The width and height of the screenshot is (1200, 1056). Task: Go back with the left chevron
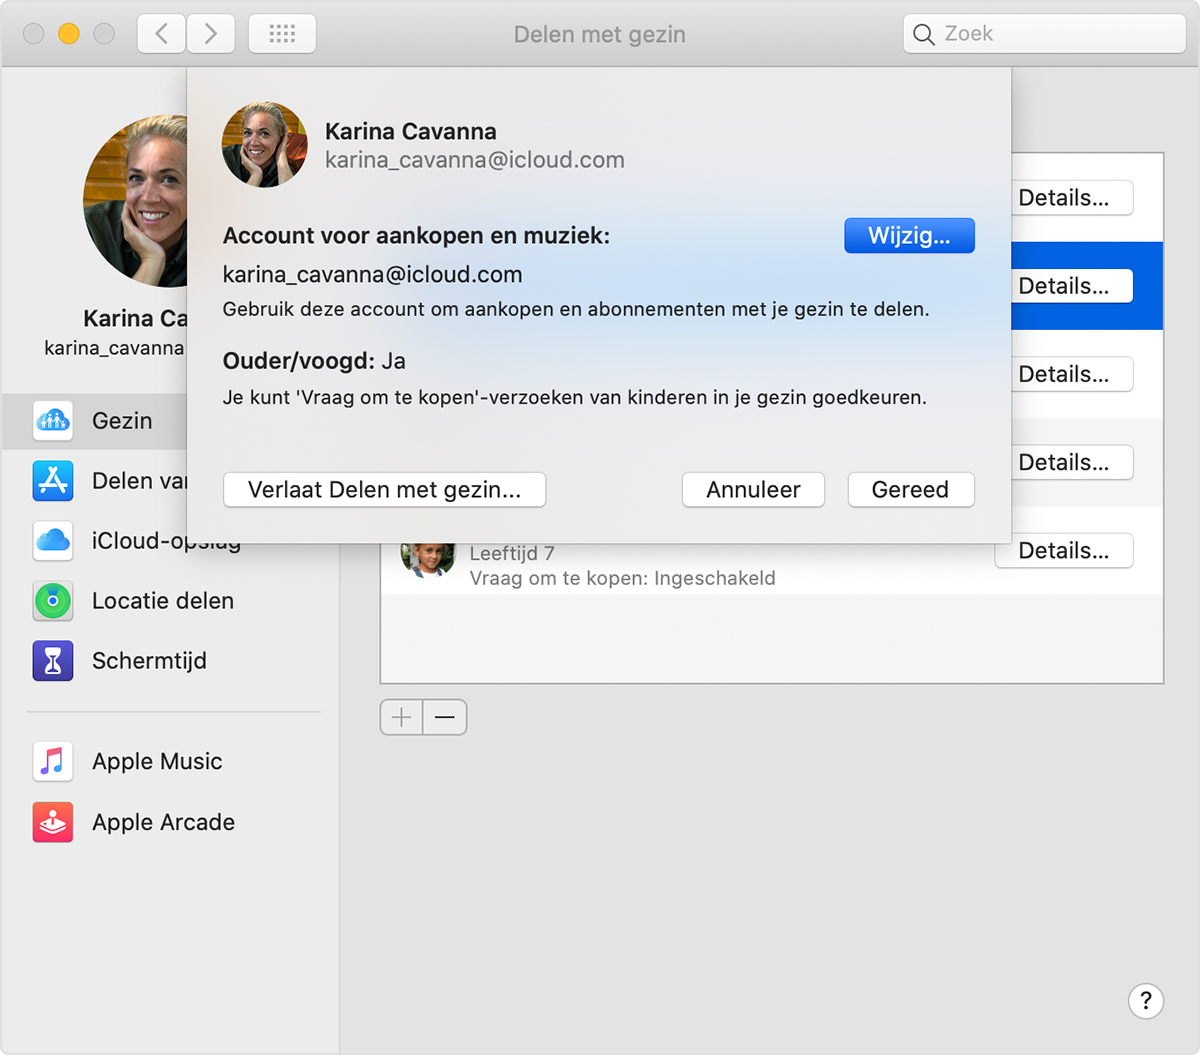[161, 34]
